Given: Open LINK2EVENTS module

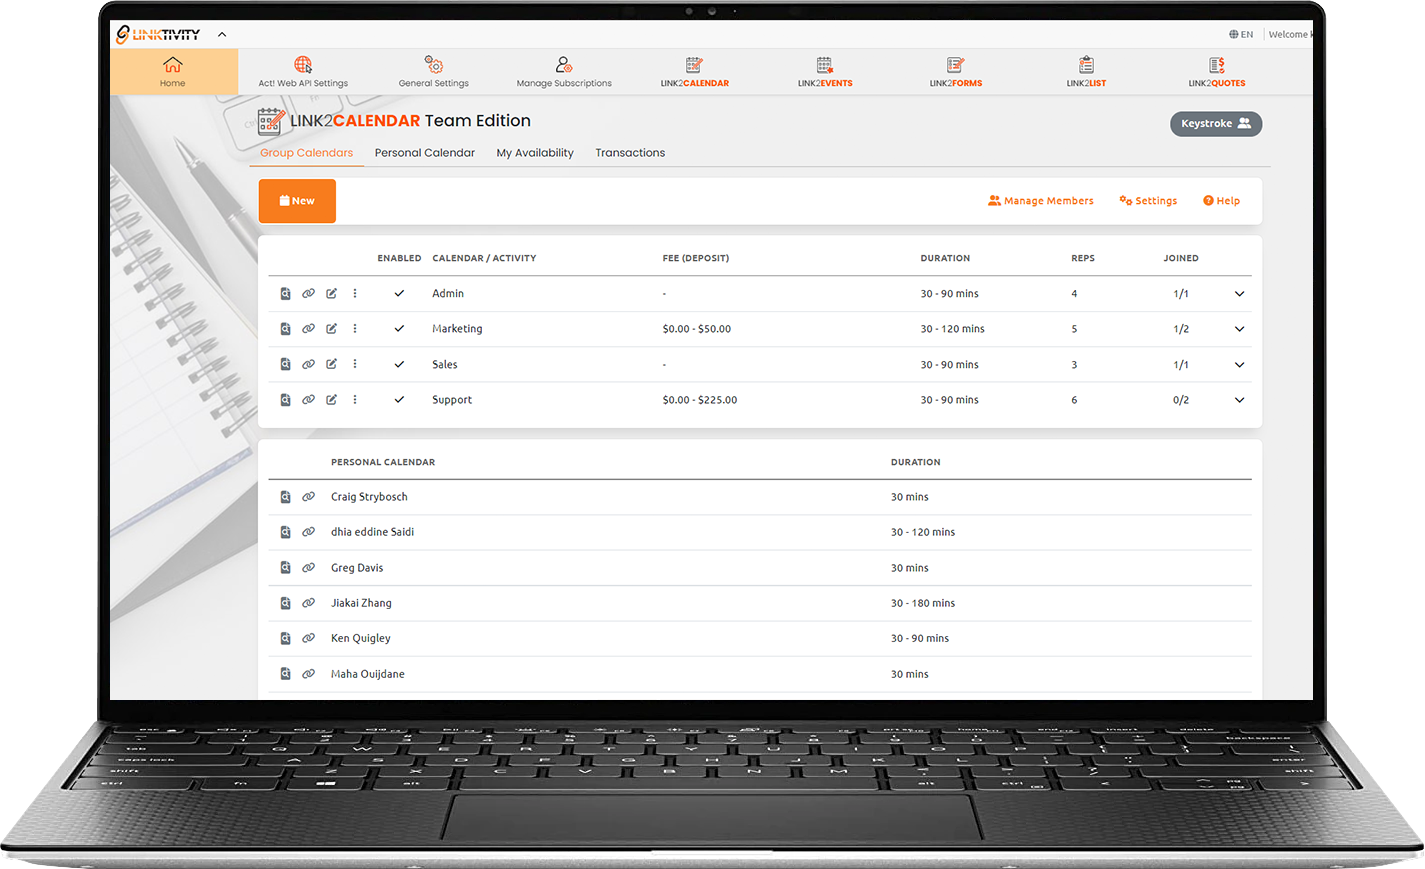Looking at the screenshot, I should point(825,72).
